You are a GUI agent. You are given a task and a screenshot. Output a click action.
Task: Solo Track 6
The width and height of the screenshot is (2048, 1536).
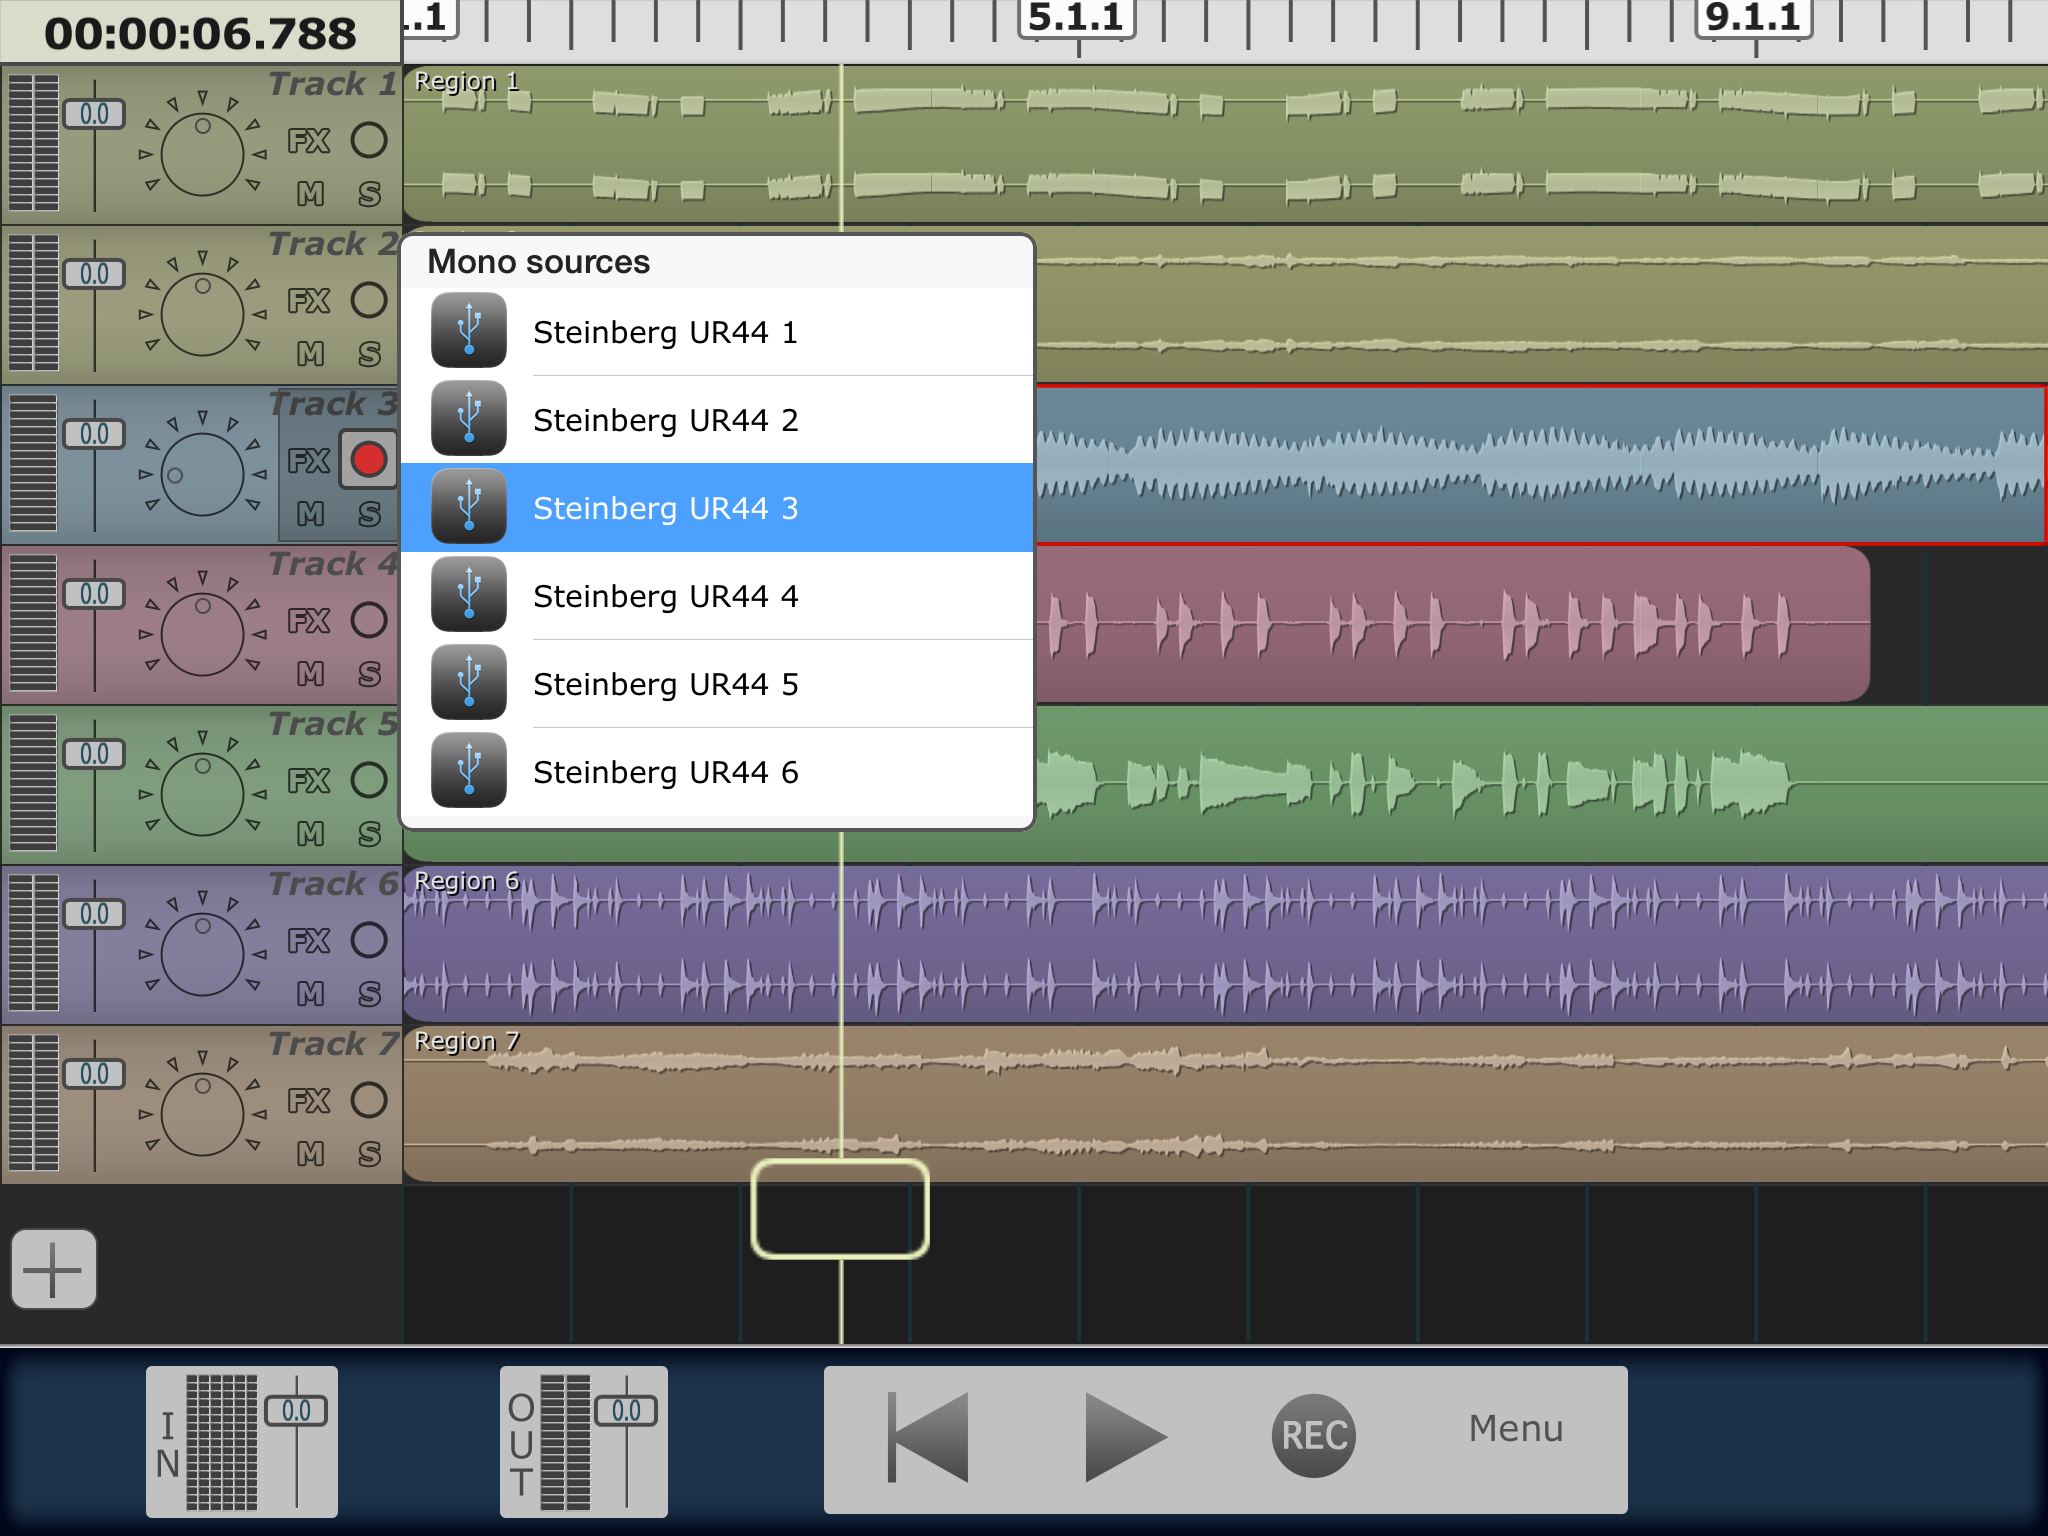(x=370, y=994)
